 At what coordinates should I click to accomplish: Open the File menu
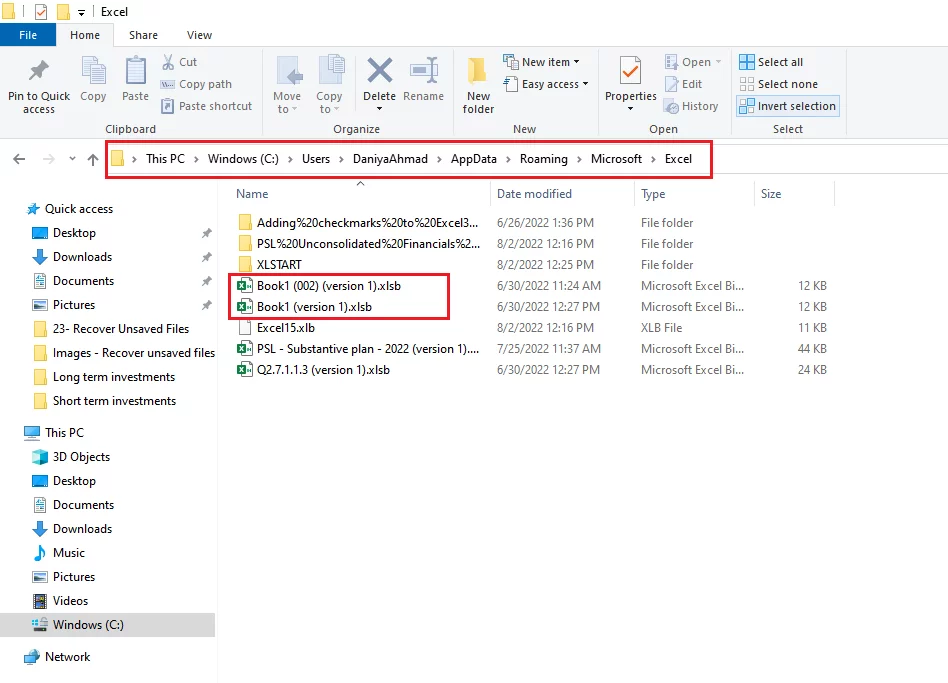(28, 34)
